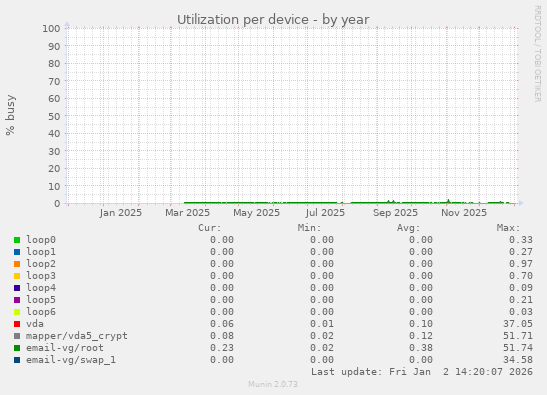Click the Min: column header

pos(309,228)
